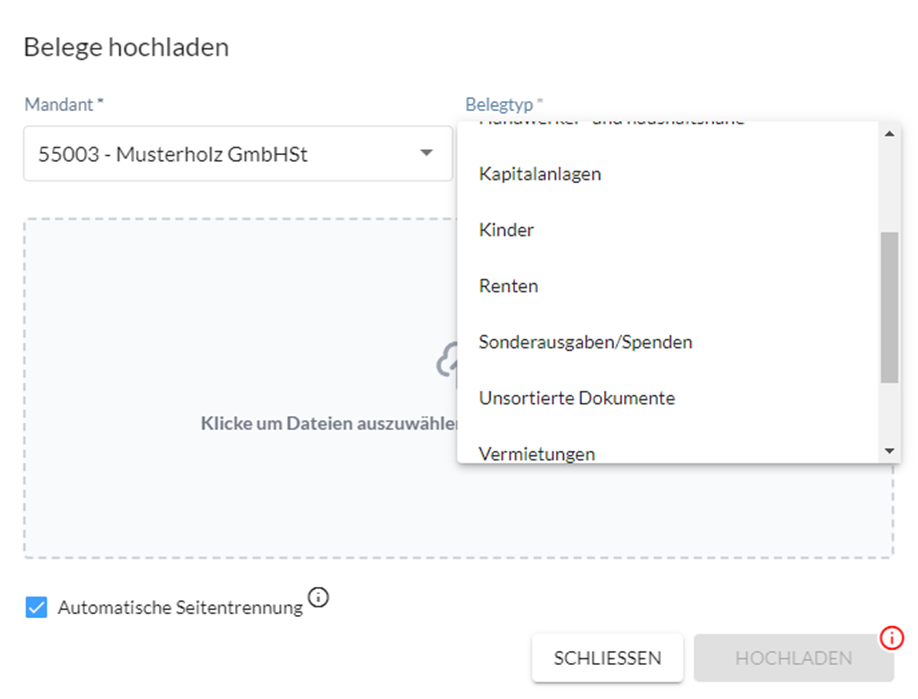Screen dimensions: 918x699
Task: Open the Mandant combo box showing 55003 - Musterholz GmbHSt
Action: [x=238, y=153]
